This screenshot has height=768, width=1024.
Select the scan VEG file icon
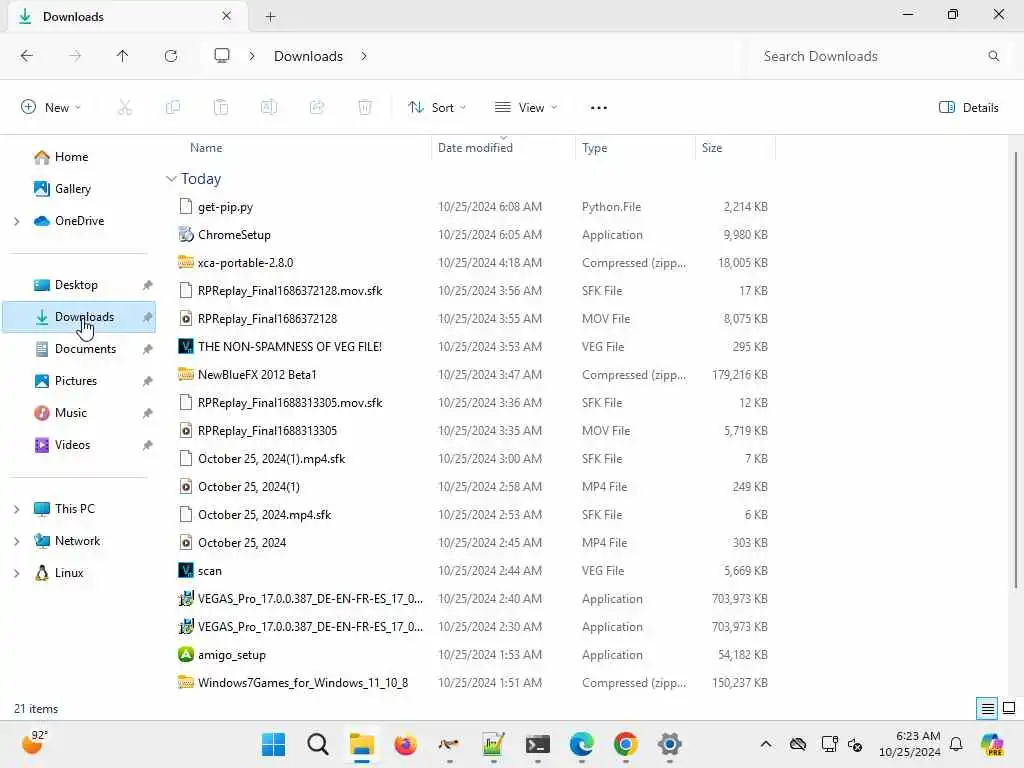coord(185,570)
